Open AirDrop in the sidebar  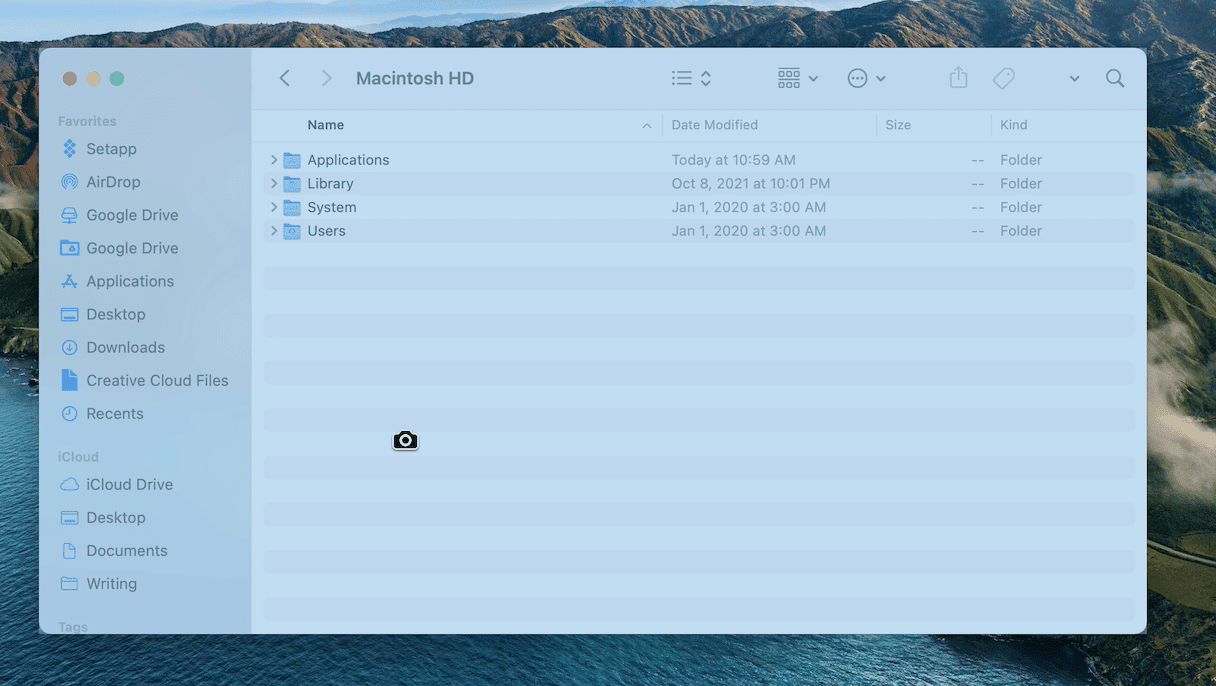point(100,182)
